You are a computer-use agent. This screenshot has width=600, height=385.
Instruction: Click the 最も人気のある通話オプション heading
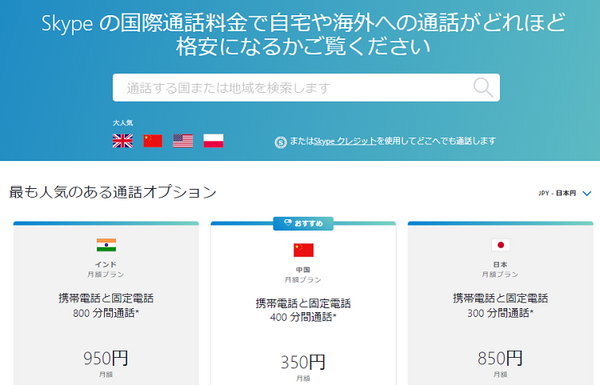(x=113, y=192)
